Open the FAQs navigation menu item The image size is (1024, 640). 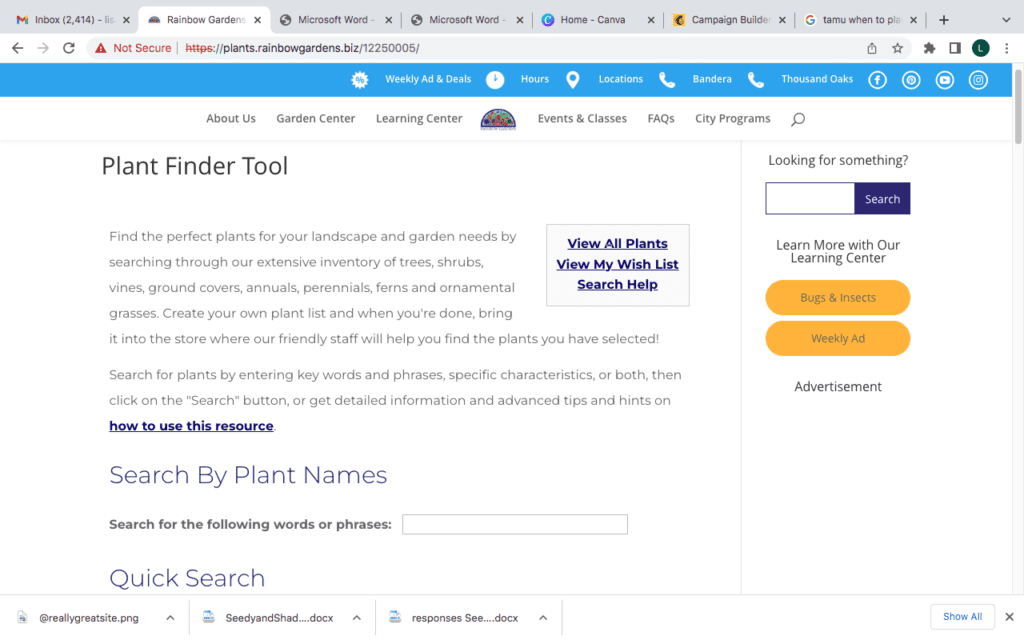[x=660, y=118]
